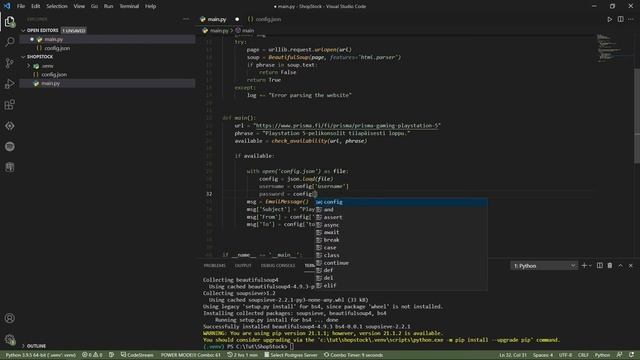Open the Run menu
This screenshot has height=360, width=640.
[109, 6]
